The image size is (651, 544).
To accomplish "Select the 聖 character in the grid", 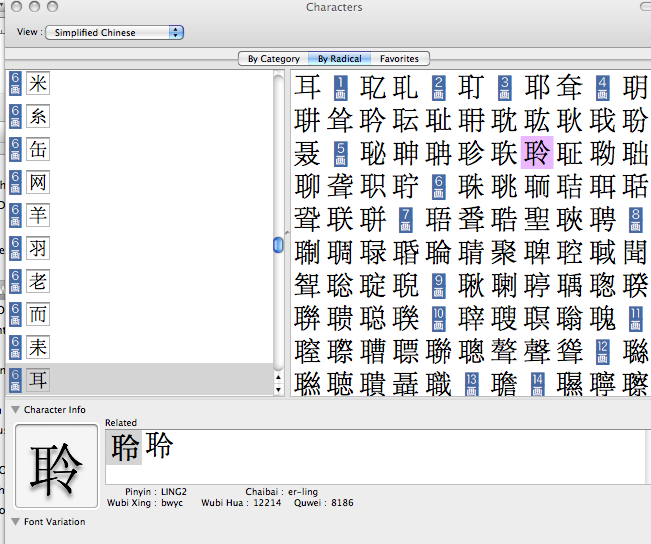I will (537, 218).
